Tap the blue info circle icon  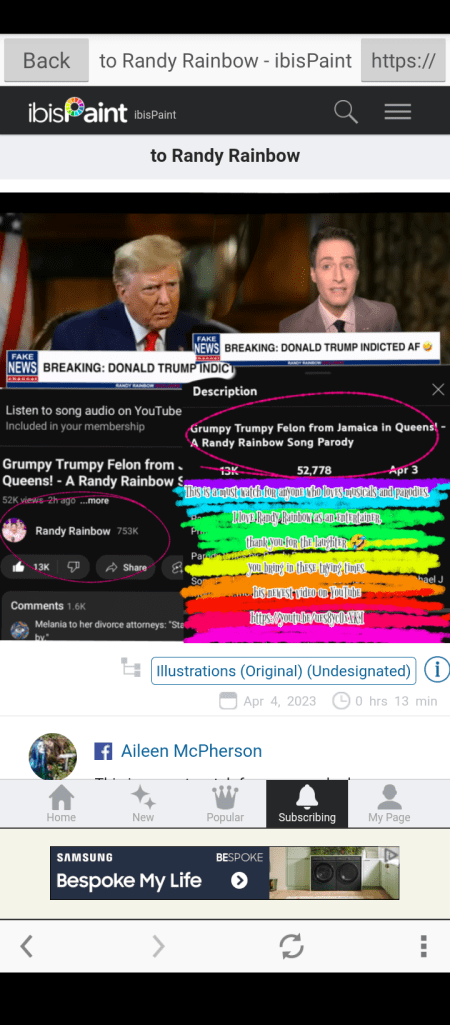point(436,670)
